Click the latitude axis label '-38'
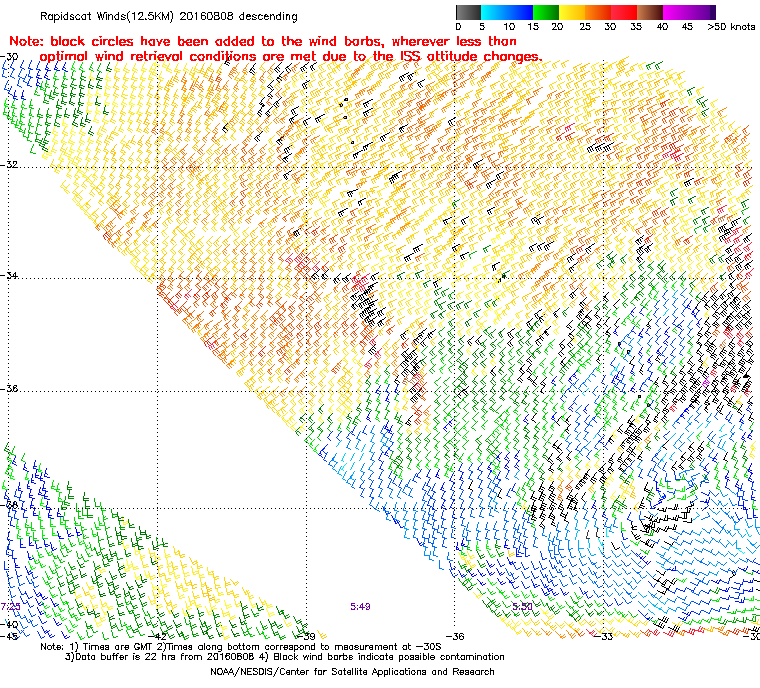760x688 pixels. point(9,505)
